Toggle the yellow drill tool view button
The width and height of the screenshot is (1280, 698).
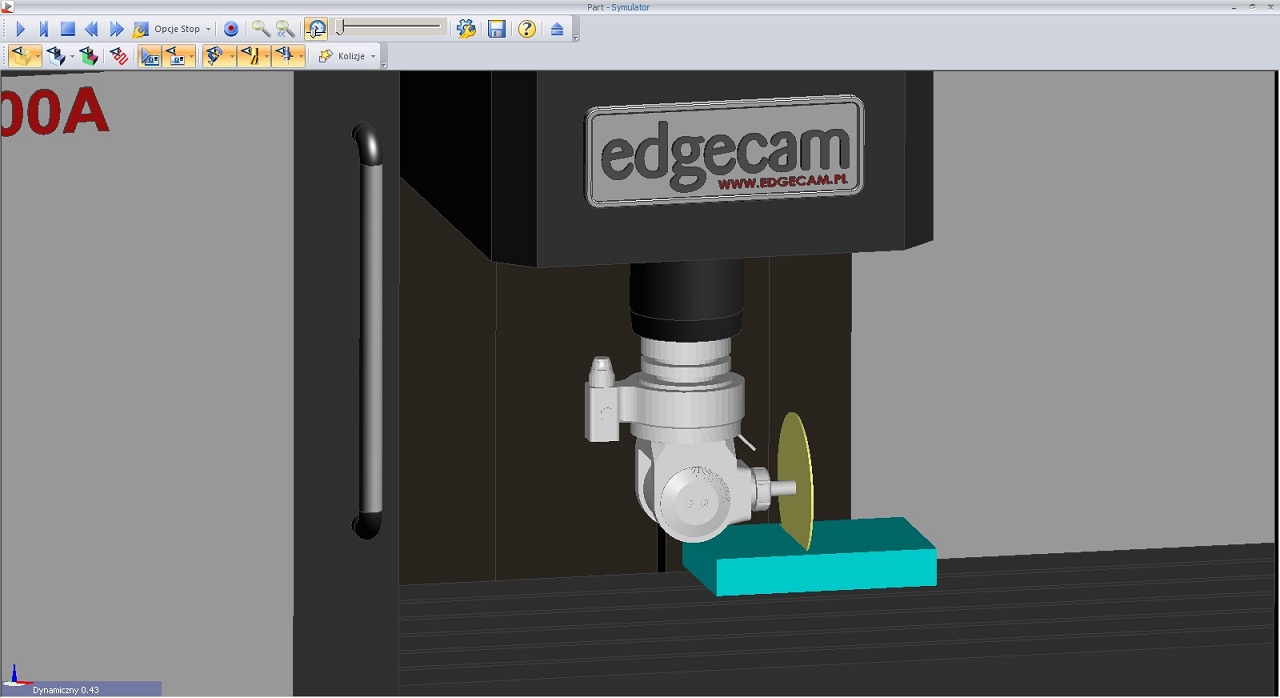[248, 56]
